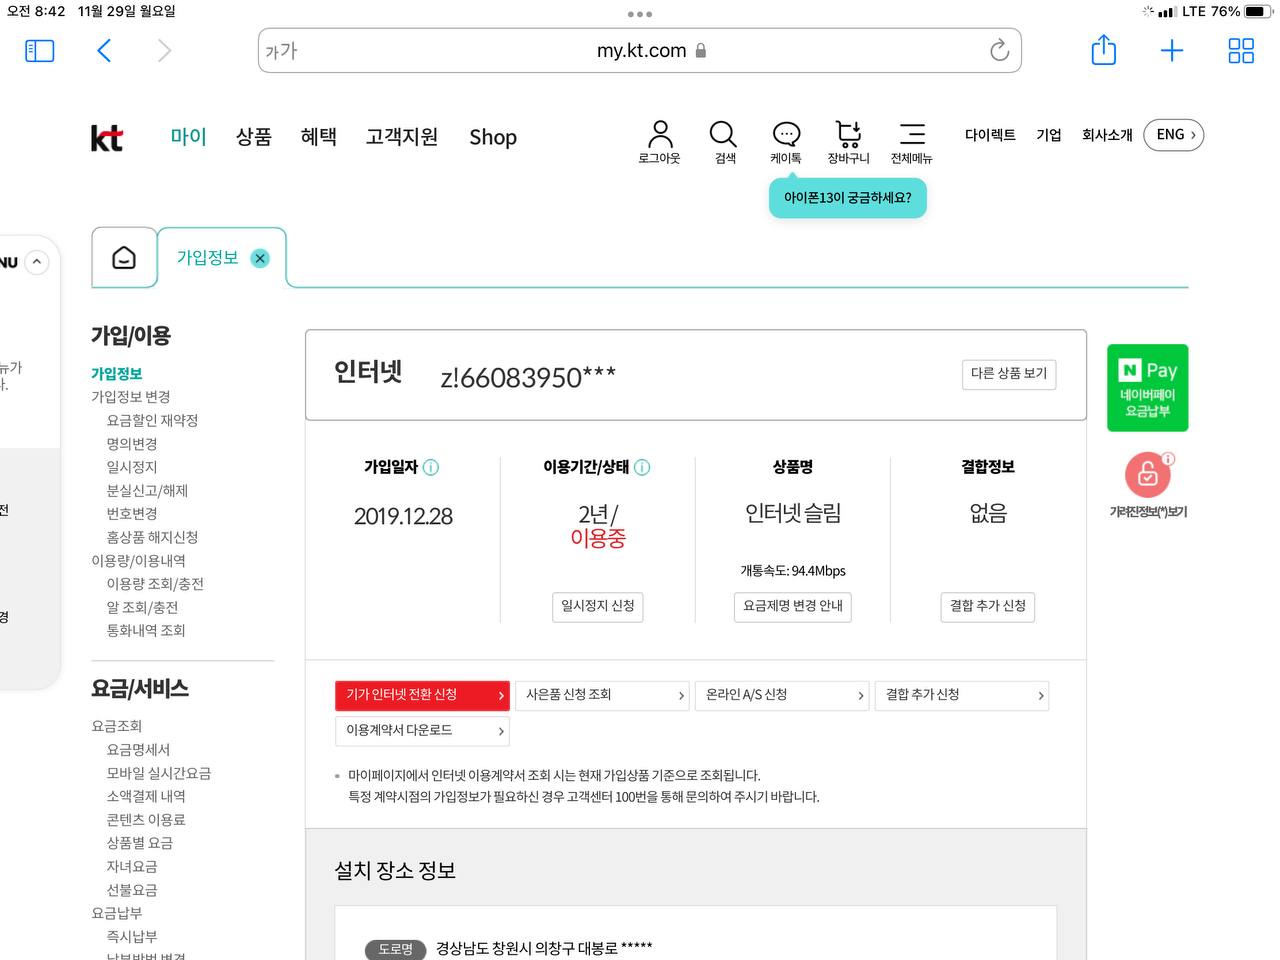The width and height of the screenshot is (1280, 960).
Task: Expand the 사은품 신청 조회 link
Action: pyautogui.click(x=602, y=695)
